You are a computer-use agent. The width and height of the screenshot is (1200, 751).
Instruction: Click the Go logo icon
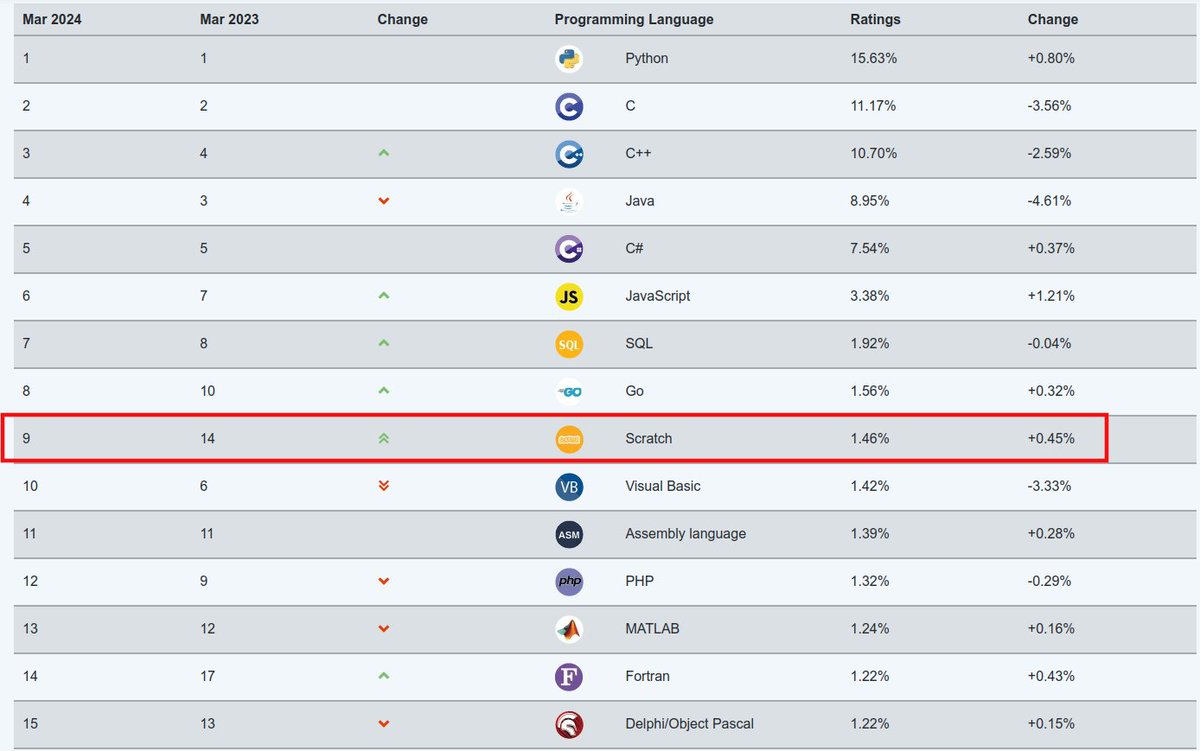pos(569,391)
